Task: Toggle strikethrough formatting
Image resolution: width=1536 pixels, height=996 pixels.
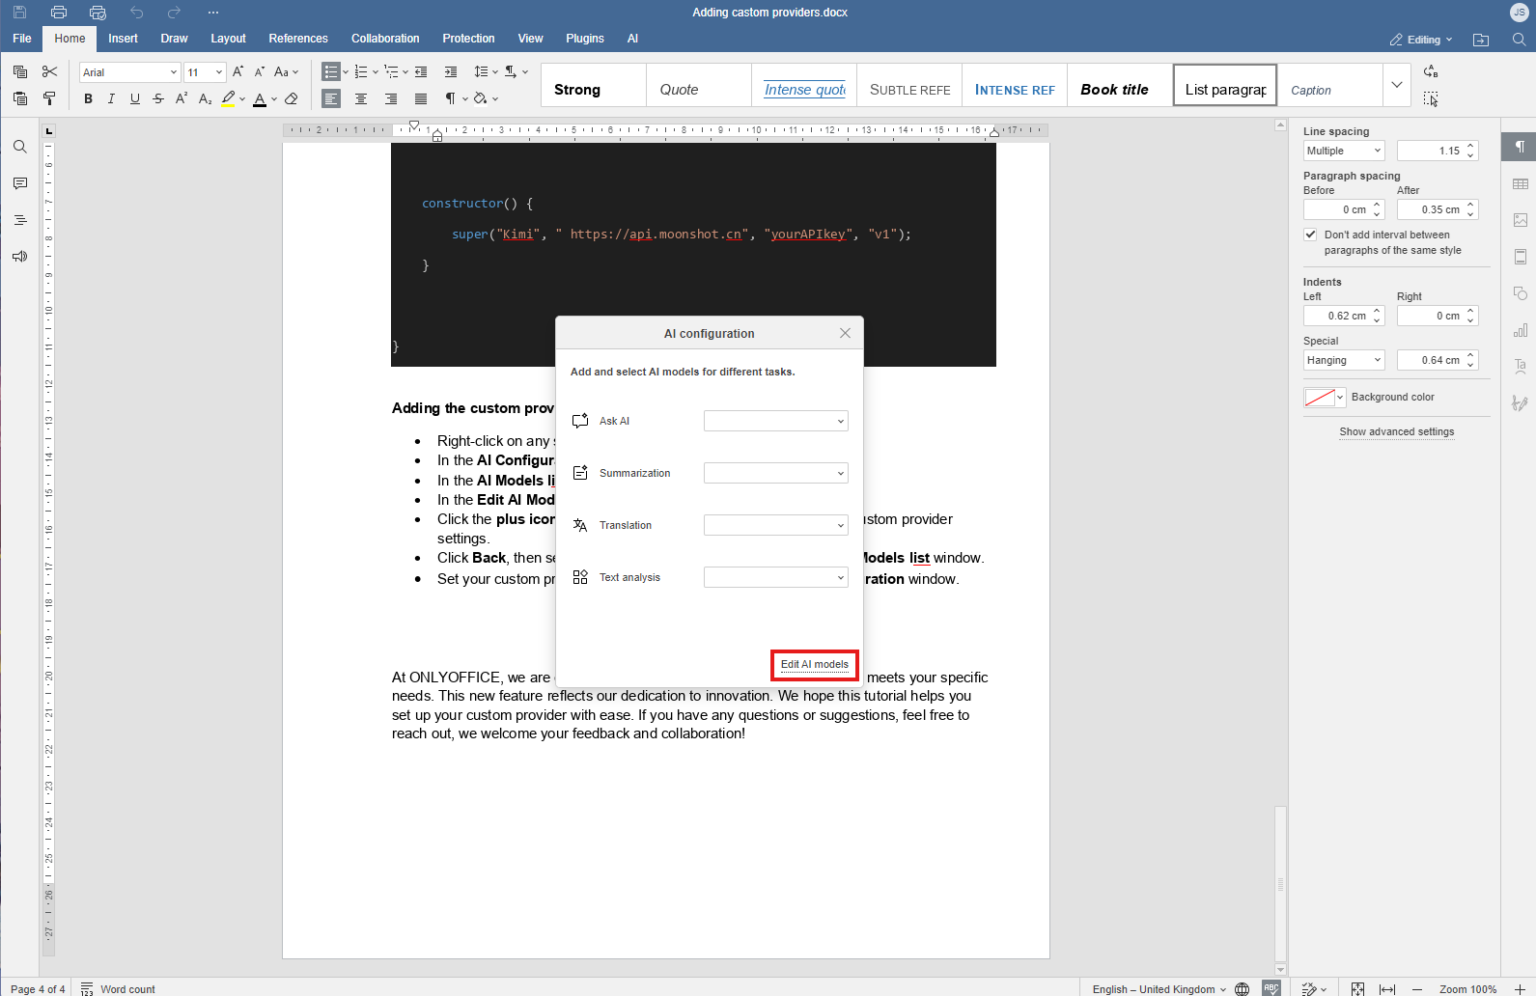Action: pyautogui.click(x=157, y=98)
